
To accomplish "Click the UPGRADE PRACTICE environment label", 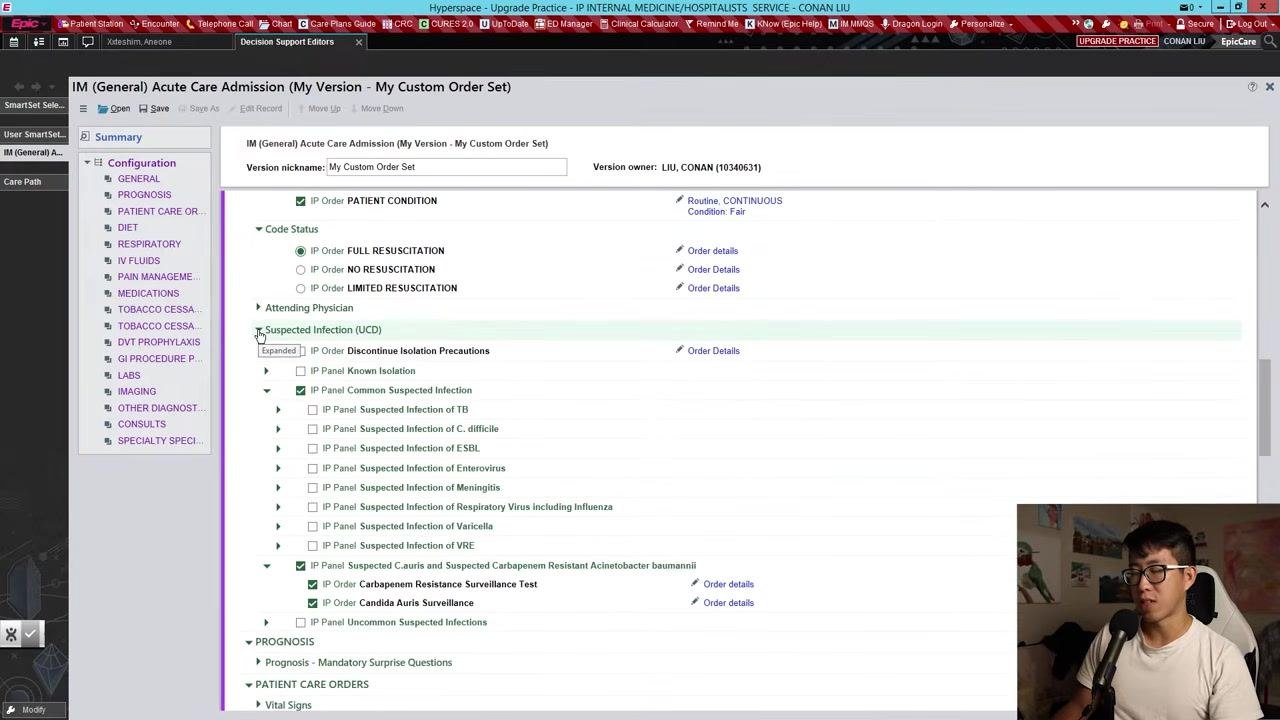I will tap(1117, 42).
